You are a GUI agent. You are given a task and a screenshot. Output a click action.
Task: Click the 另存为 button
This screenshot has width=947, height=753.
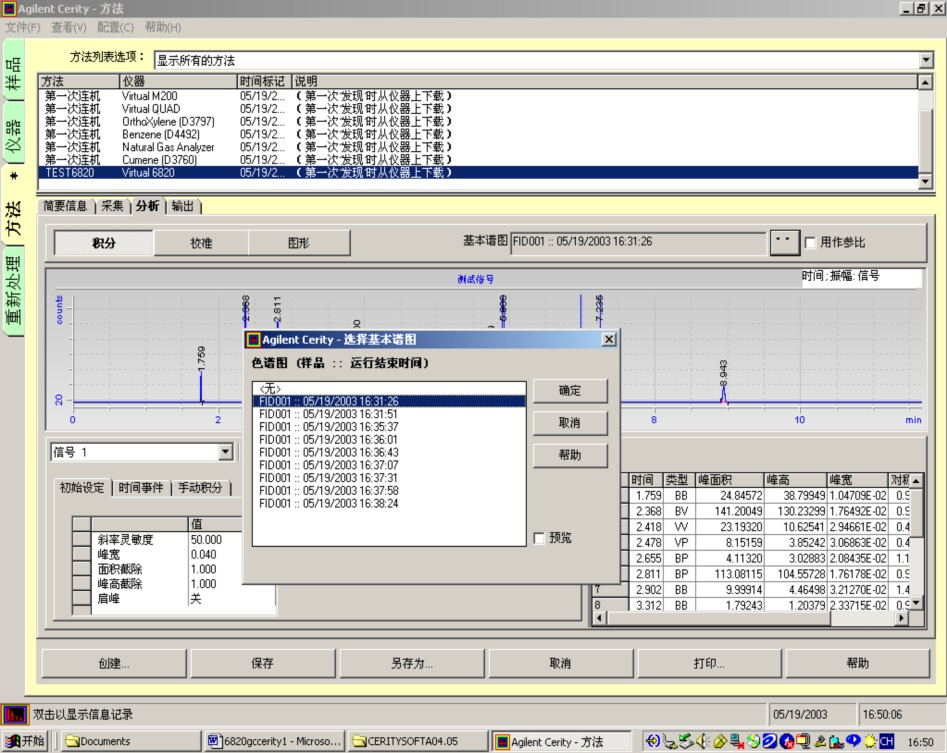click(412, 663)
